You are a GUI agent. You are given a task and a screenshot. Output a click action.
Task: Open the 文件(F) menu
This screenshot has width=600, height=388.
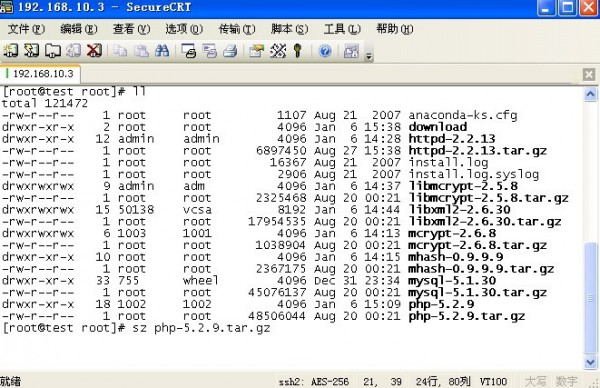26,29
